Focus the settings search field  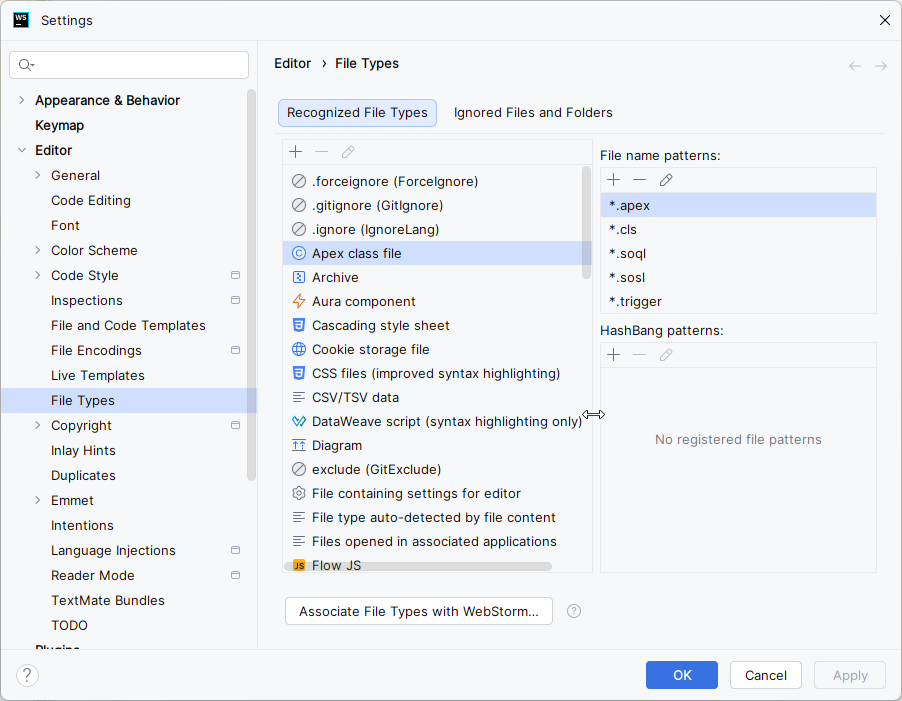click(129, 65)
